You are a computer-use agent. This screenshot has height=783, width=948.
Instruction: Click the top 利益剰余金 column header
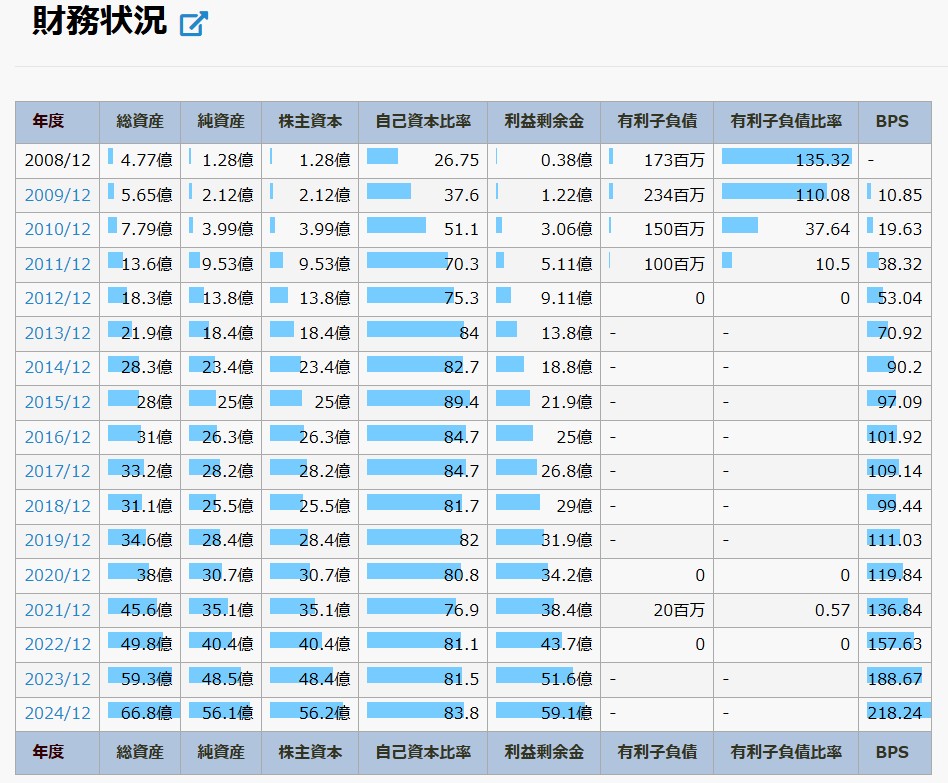coord(544,122)
